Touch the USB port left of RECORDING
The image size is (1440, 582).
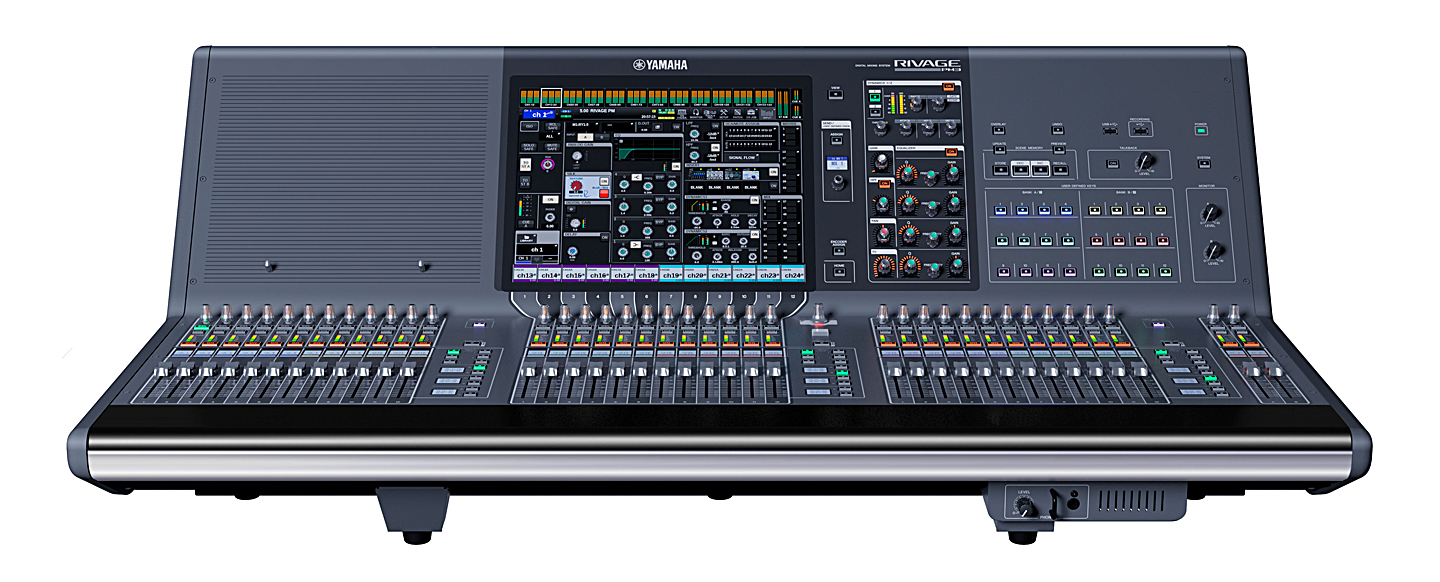[1110, 131]
